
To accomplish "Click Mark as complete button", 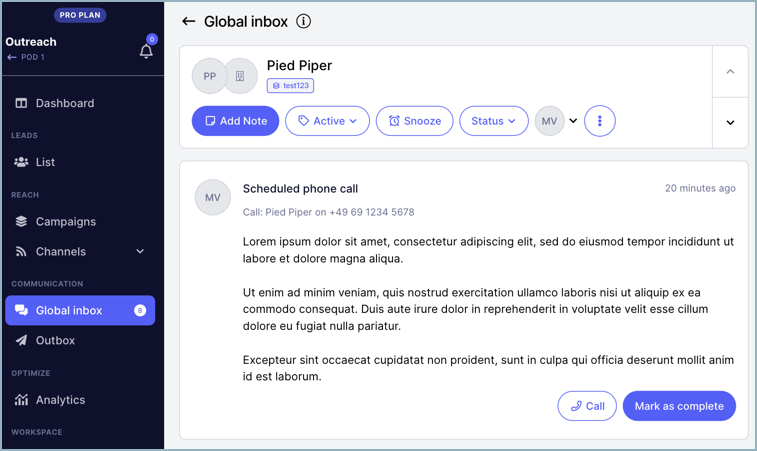I will click(x=679, y=406).
